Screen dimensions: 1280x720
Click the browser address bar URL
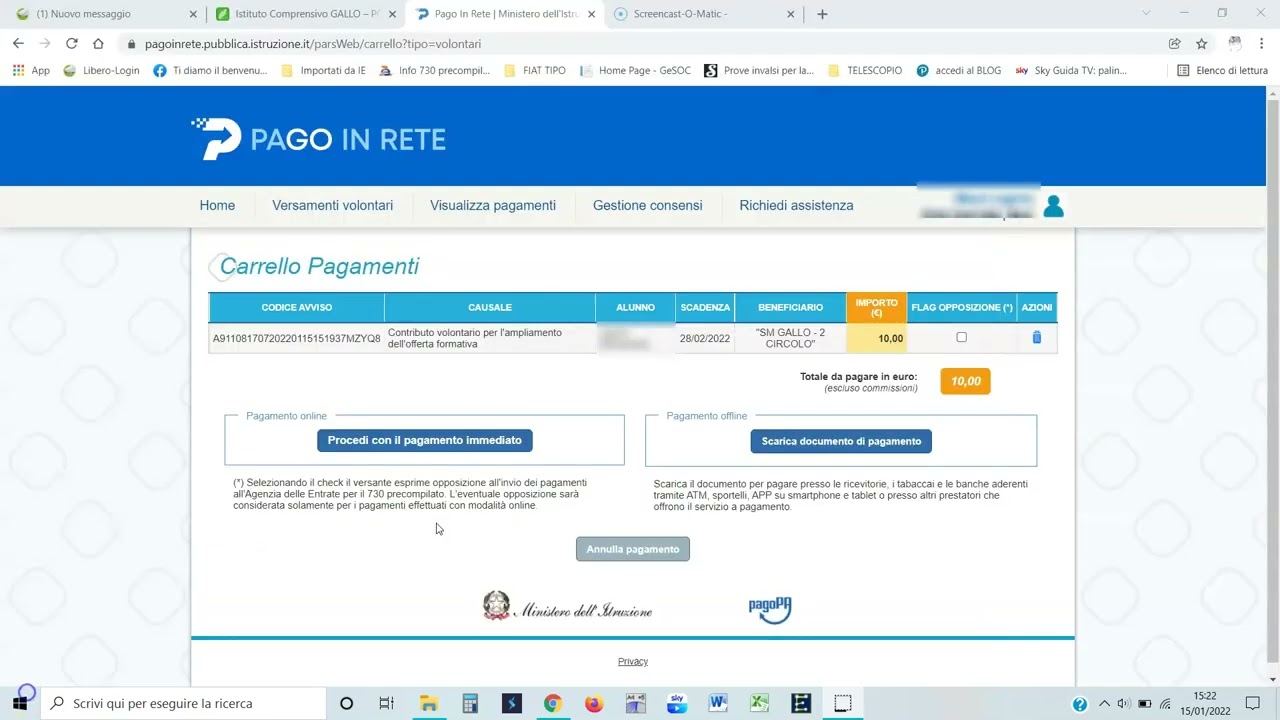click(313, 44)
